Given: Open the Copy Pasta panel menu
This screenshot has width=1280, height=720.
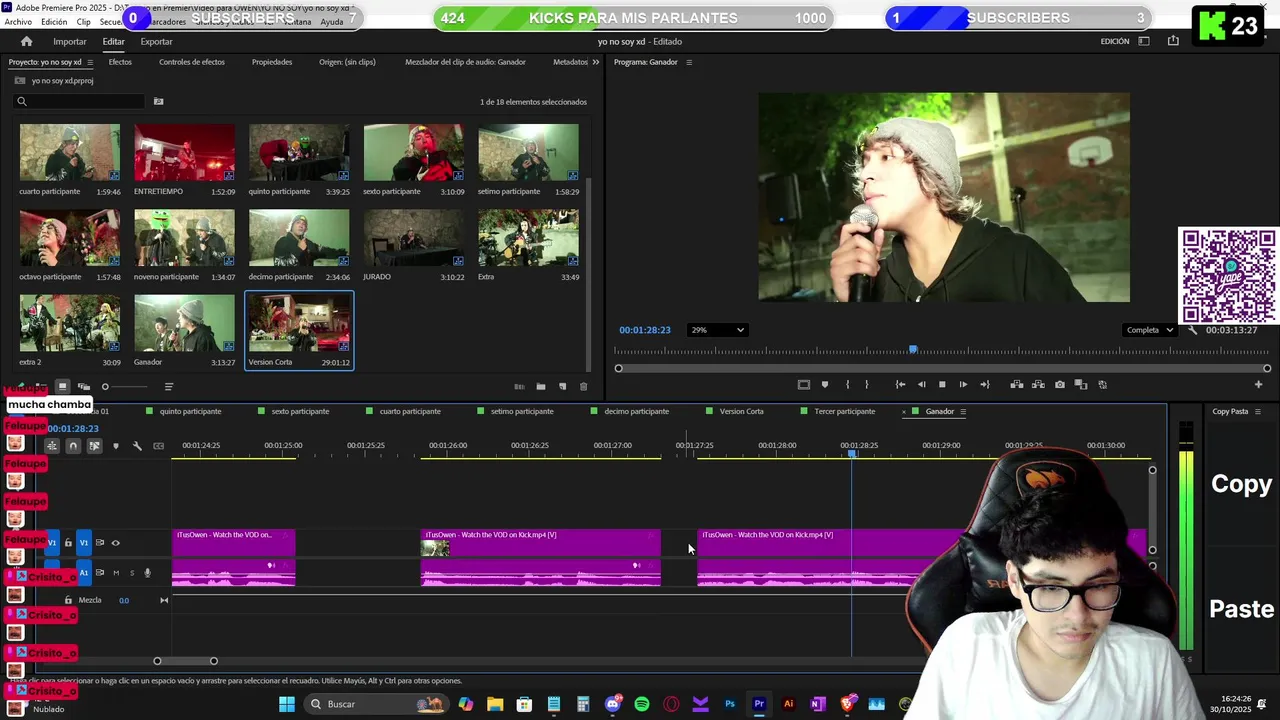Looking at the screenshot, I should point(1258,412).
